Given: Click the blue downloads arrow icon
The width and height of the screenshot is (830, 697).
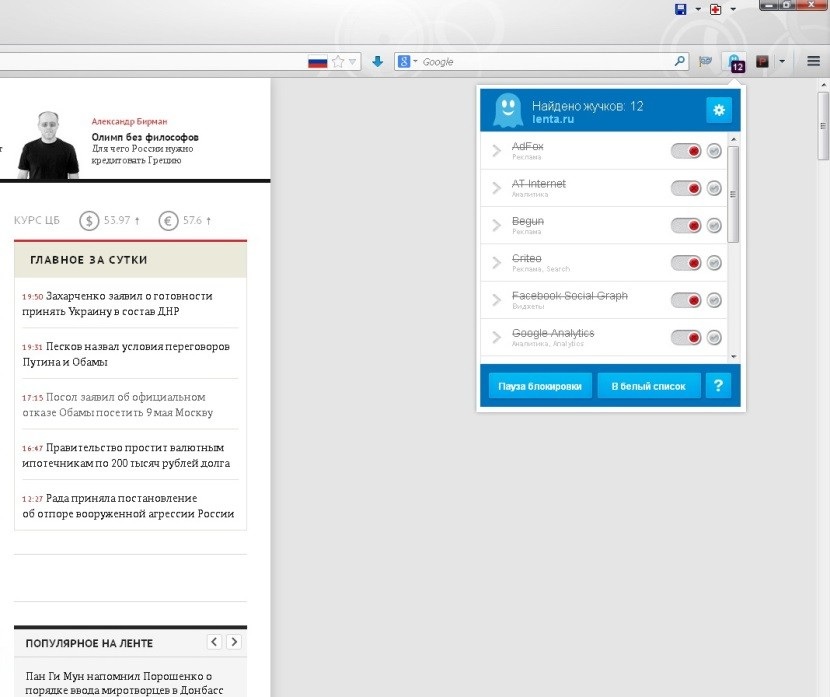Looking at the screenshot, I should point(377,62).
